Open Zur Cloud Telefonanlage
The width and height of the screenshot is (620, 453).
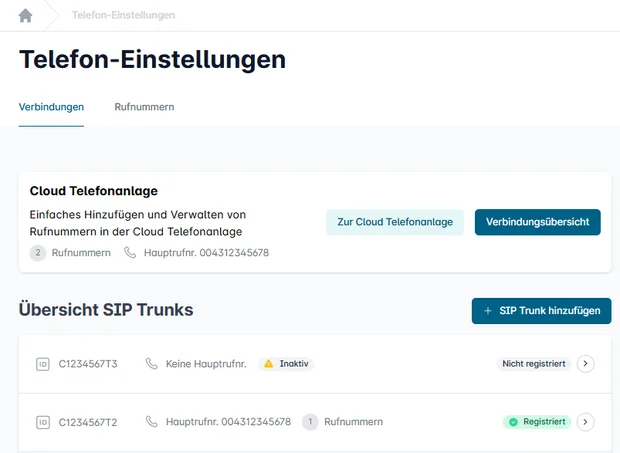pyautogui.click(x=394, y=222)
